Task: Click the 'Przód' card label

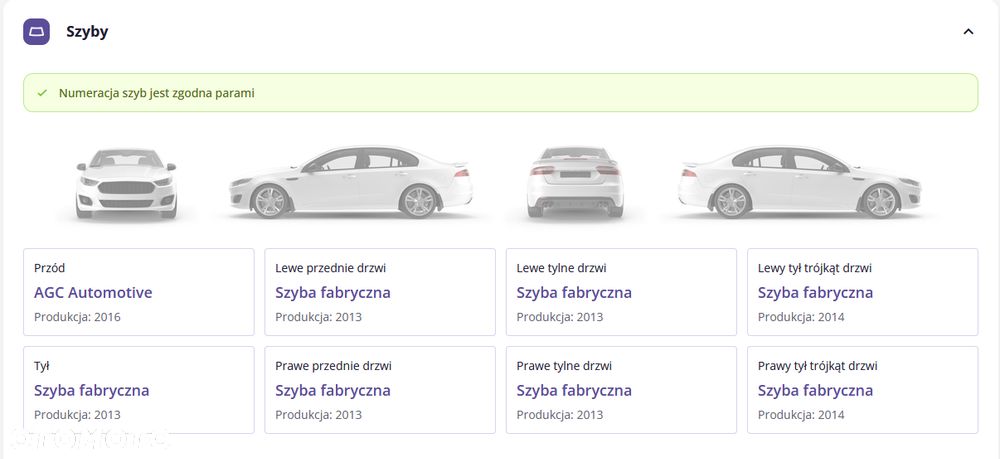Action: (x=50, y=268)
